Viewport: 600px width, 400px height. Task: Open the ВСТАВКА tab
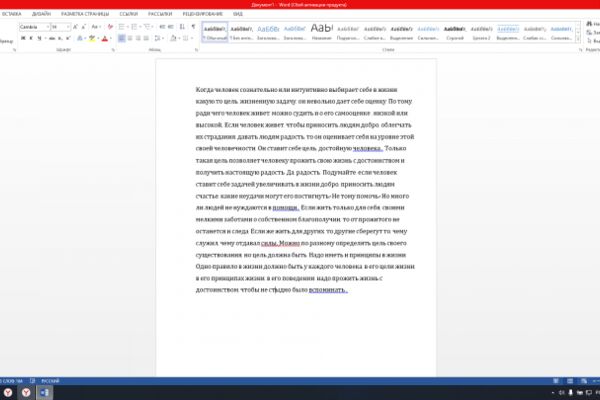tap(11, 14)
